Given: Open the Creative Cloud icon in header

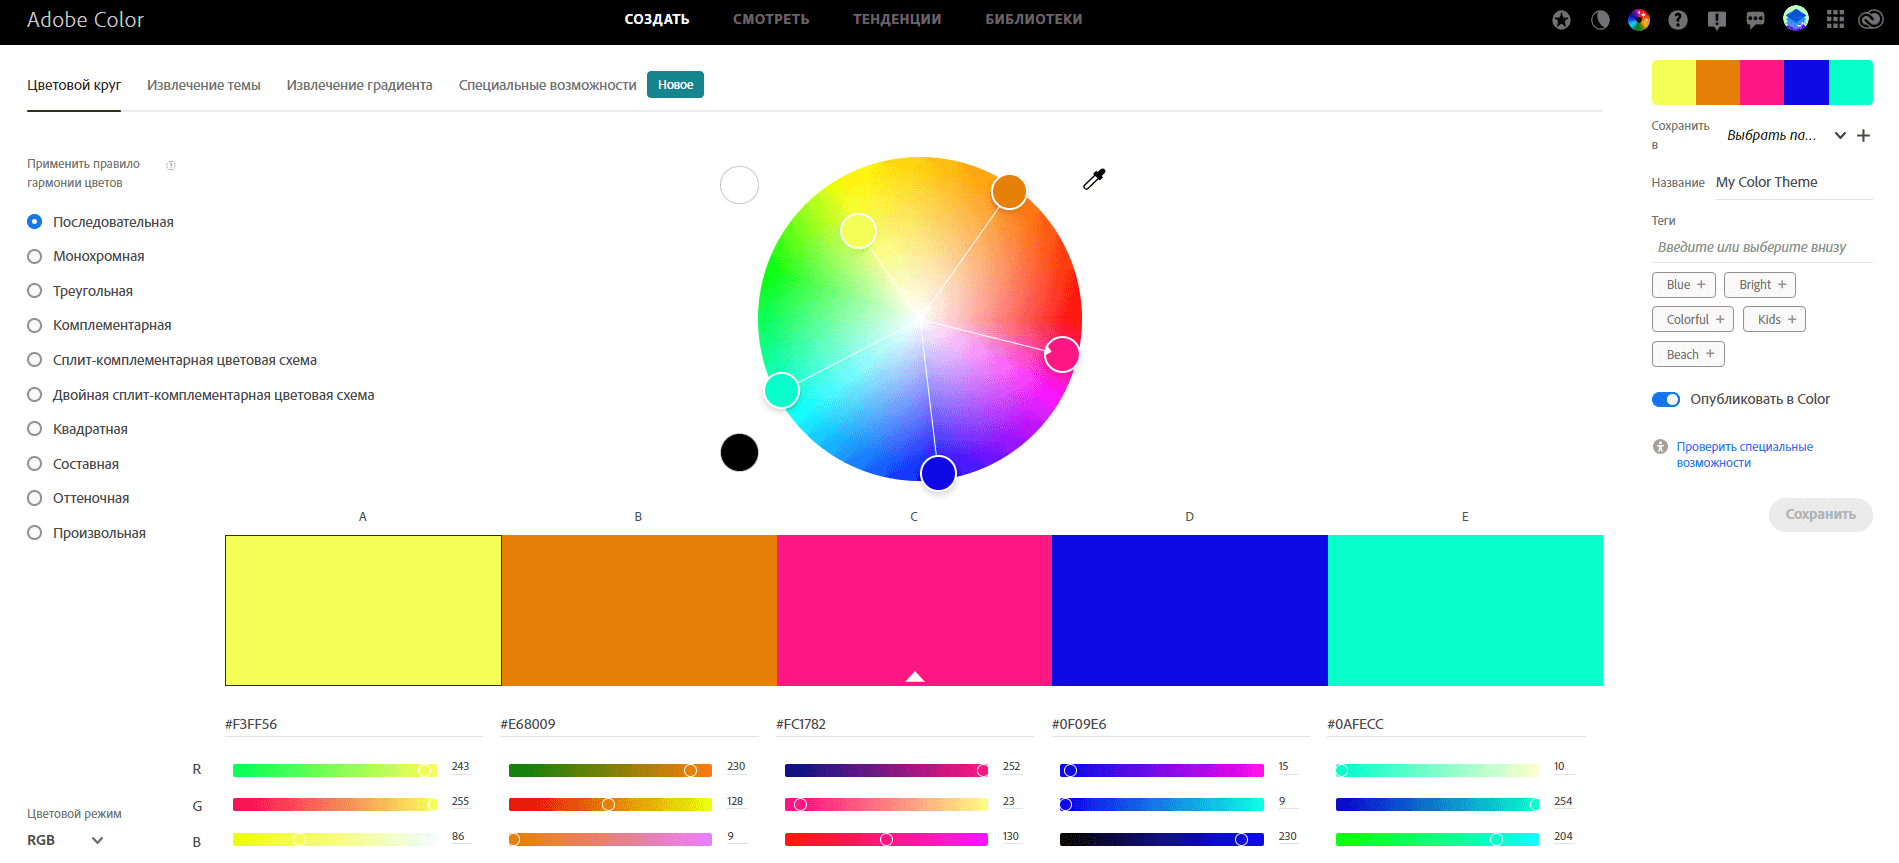Looking at the screenshot, I should click(1870, 20).
